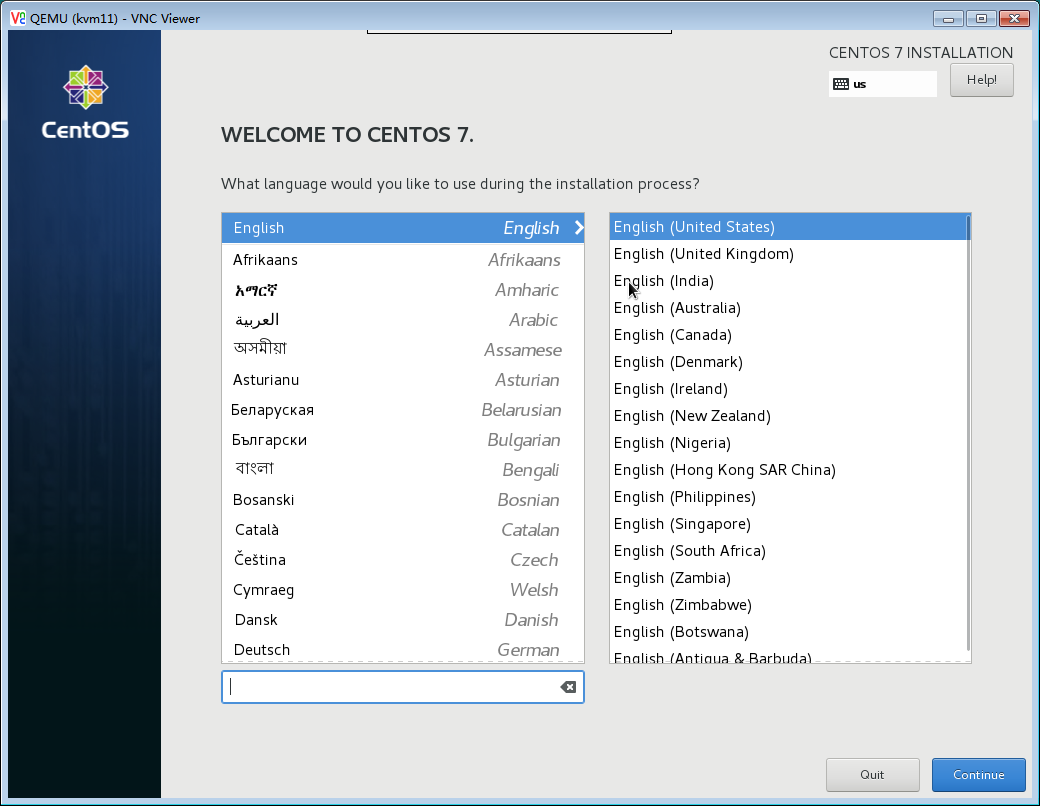
Task: Select Belarusian language row
Action: pyautogui.click(x=403, y=410)
